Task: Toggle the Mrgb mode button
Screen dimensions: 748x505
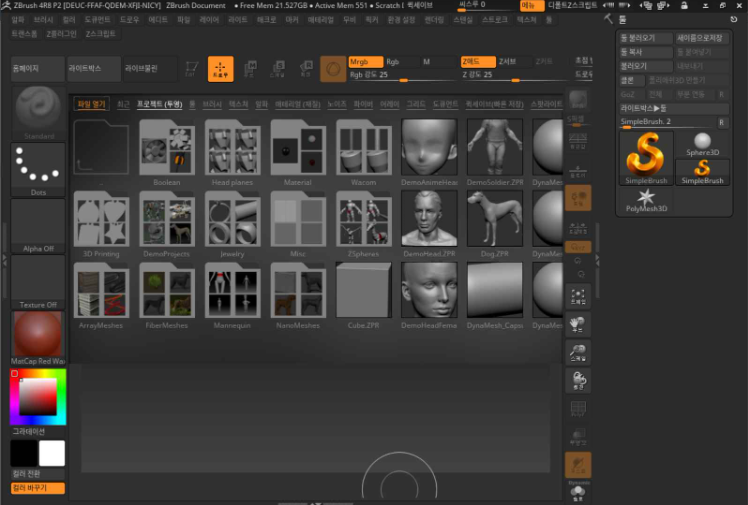Action: [364, 62]
